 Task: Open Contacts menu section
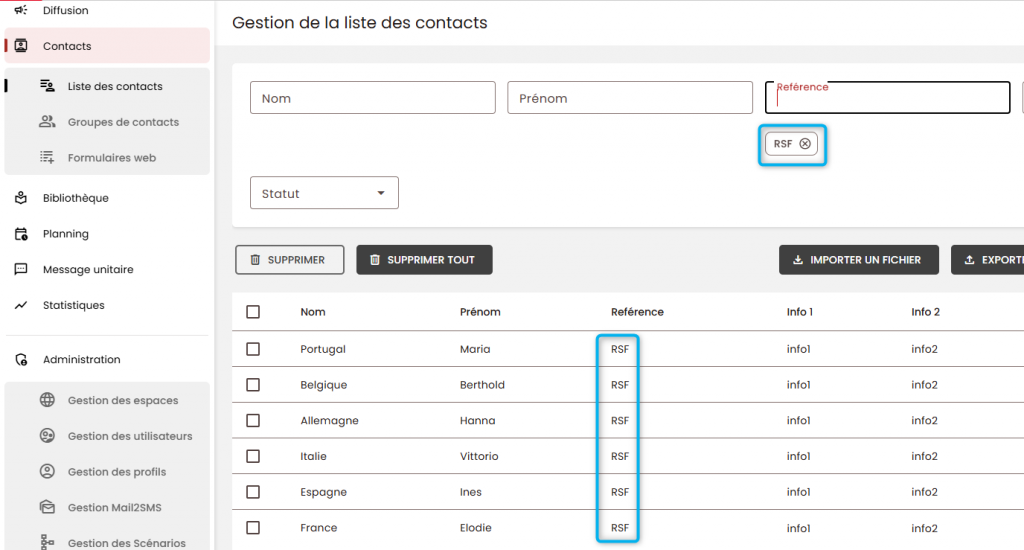(107, 46)
